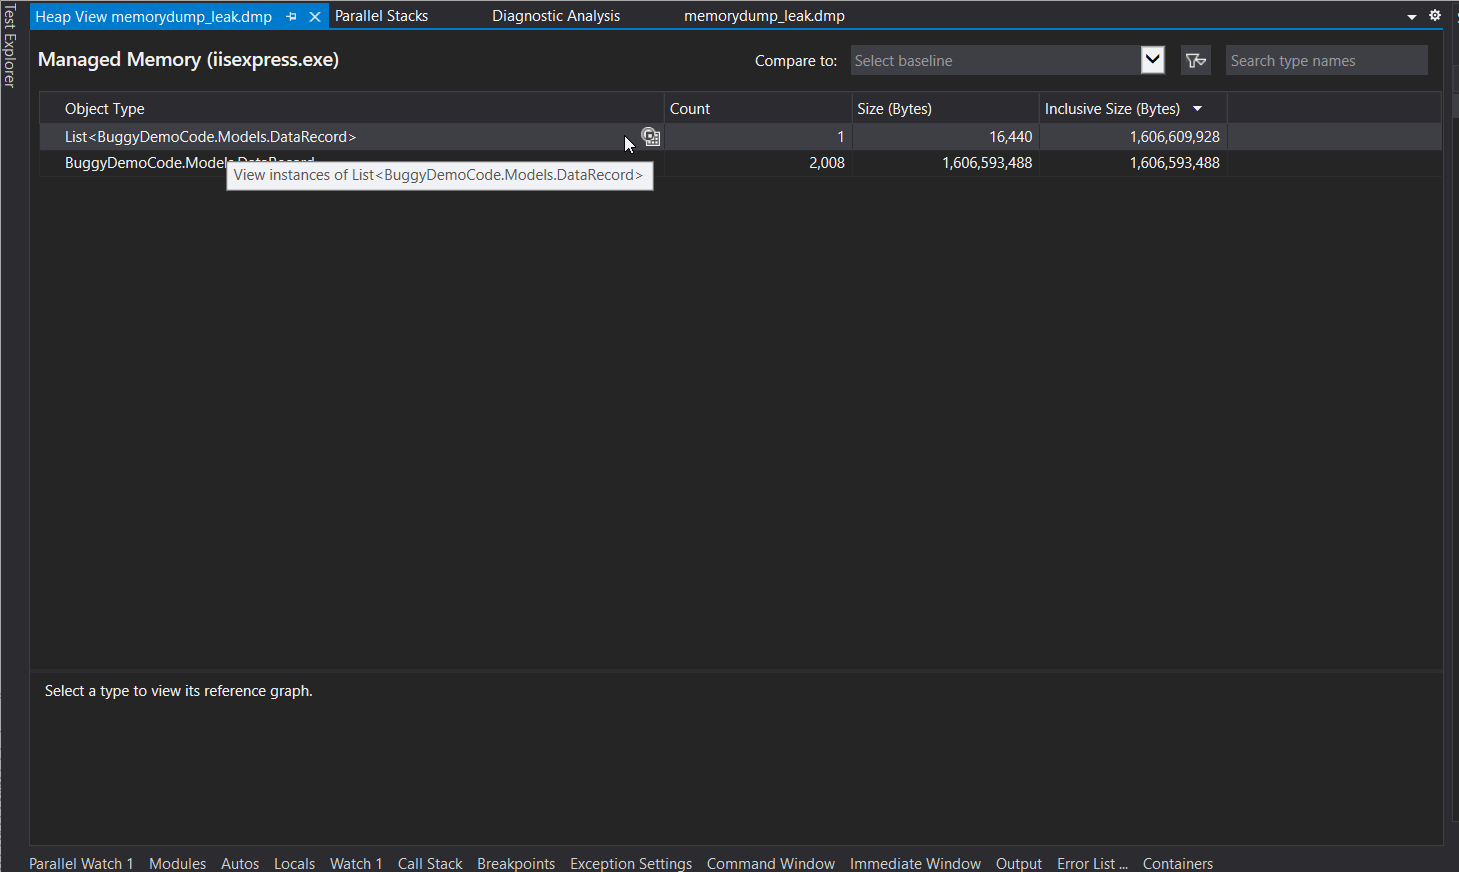Open the Locals tool window tab
Image resolution: width=1459 pixels, height=872 pixels.
coord(294,863)
